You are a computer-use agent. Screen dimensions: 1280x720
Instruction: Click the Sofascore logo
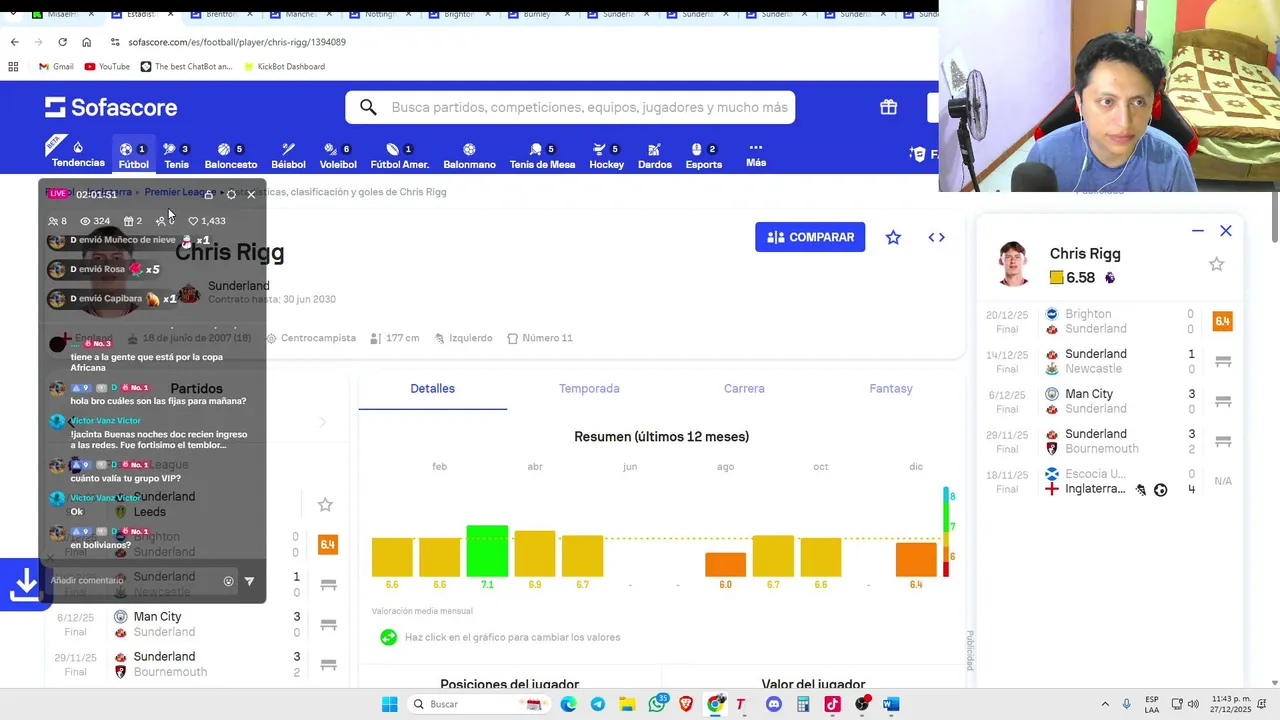(111, 107)
